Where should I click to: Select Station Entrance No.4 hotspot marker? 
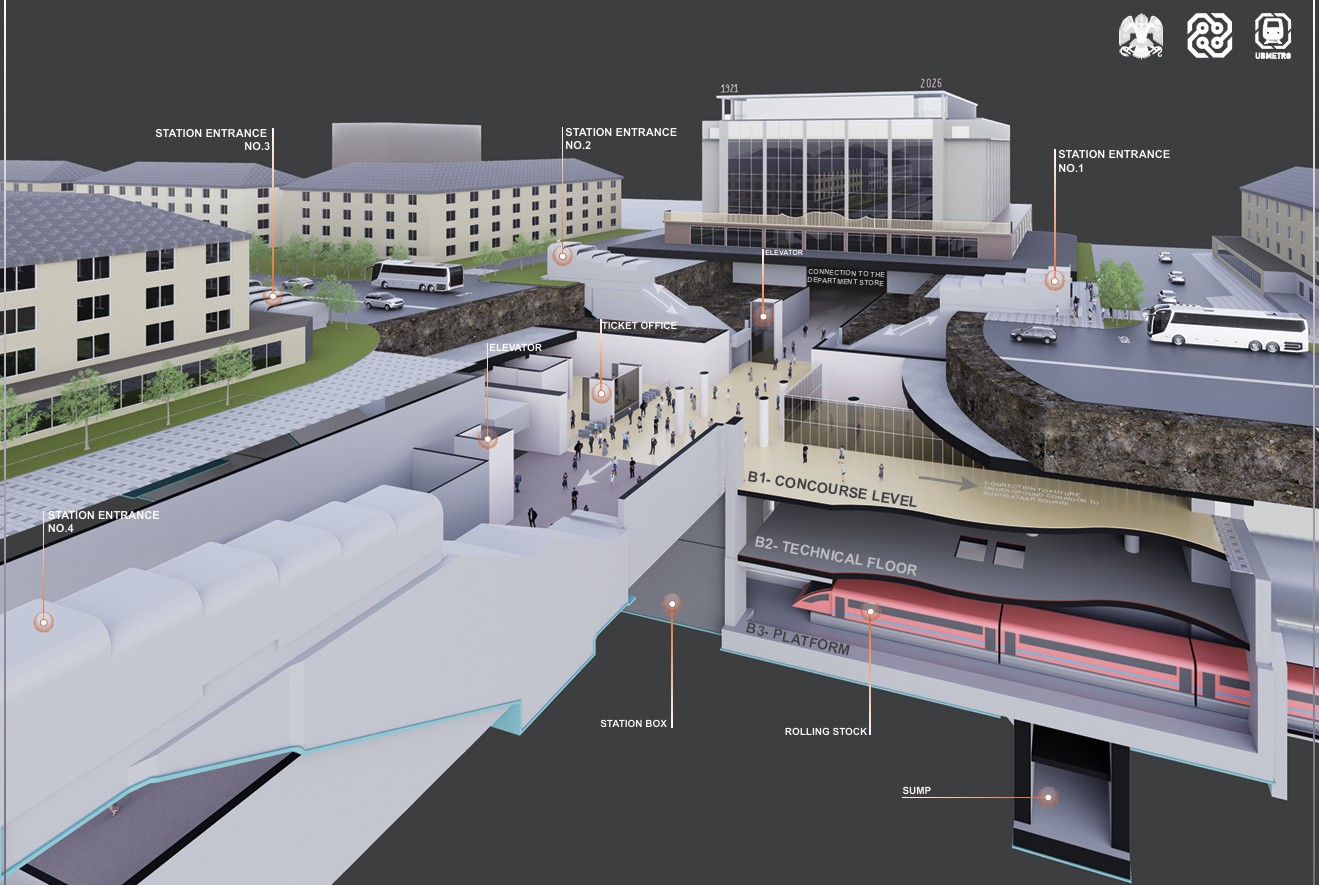pyautogui.click(x=42, y=622)
